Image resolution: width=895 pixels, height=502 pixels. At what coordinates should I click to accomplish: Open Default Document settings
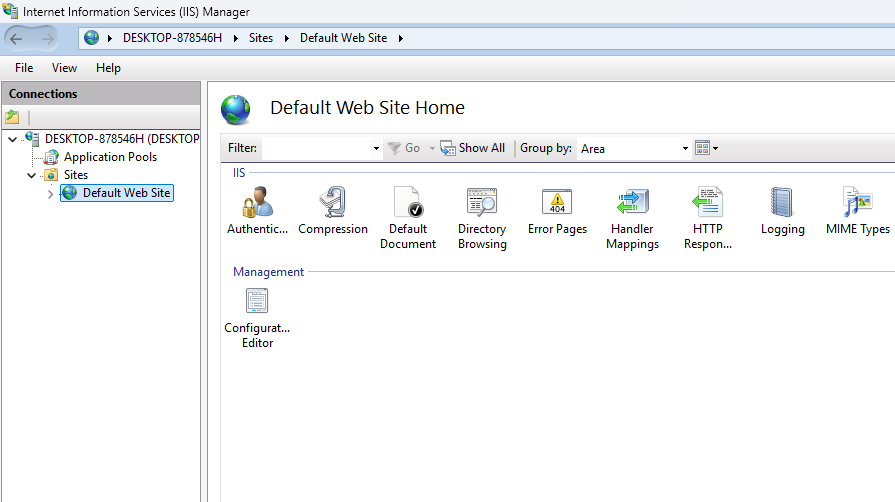click(408, 218)
